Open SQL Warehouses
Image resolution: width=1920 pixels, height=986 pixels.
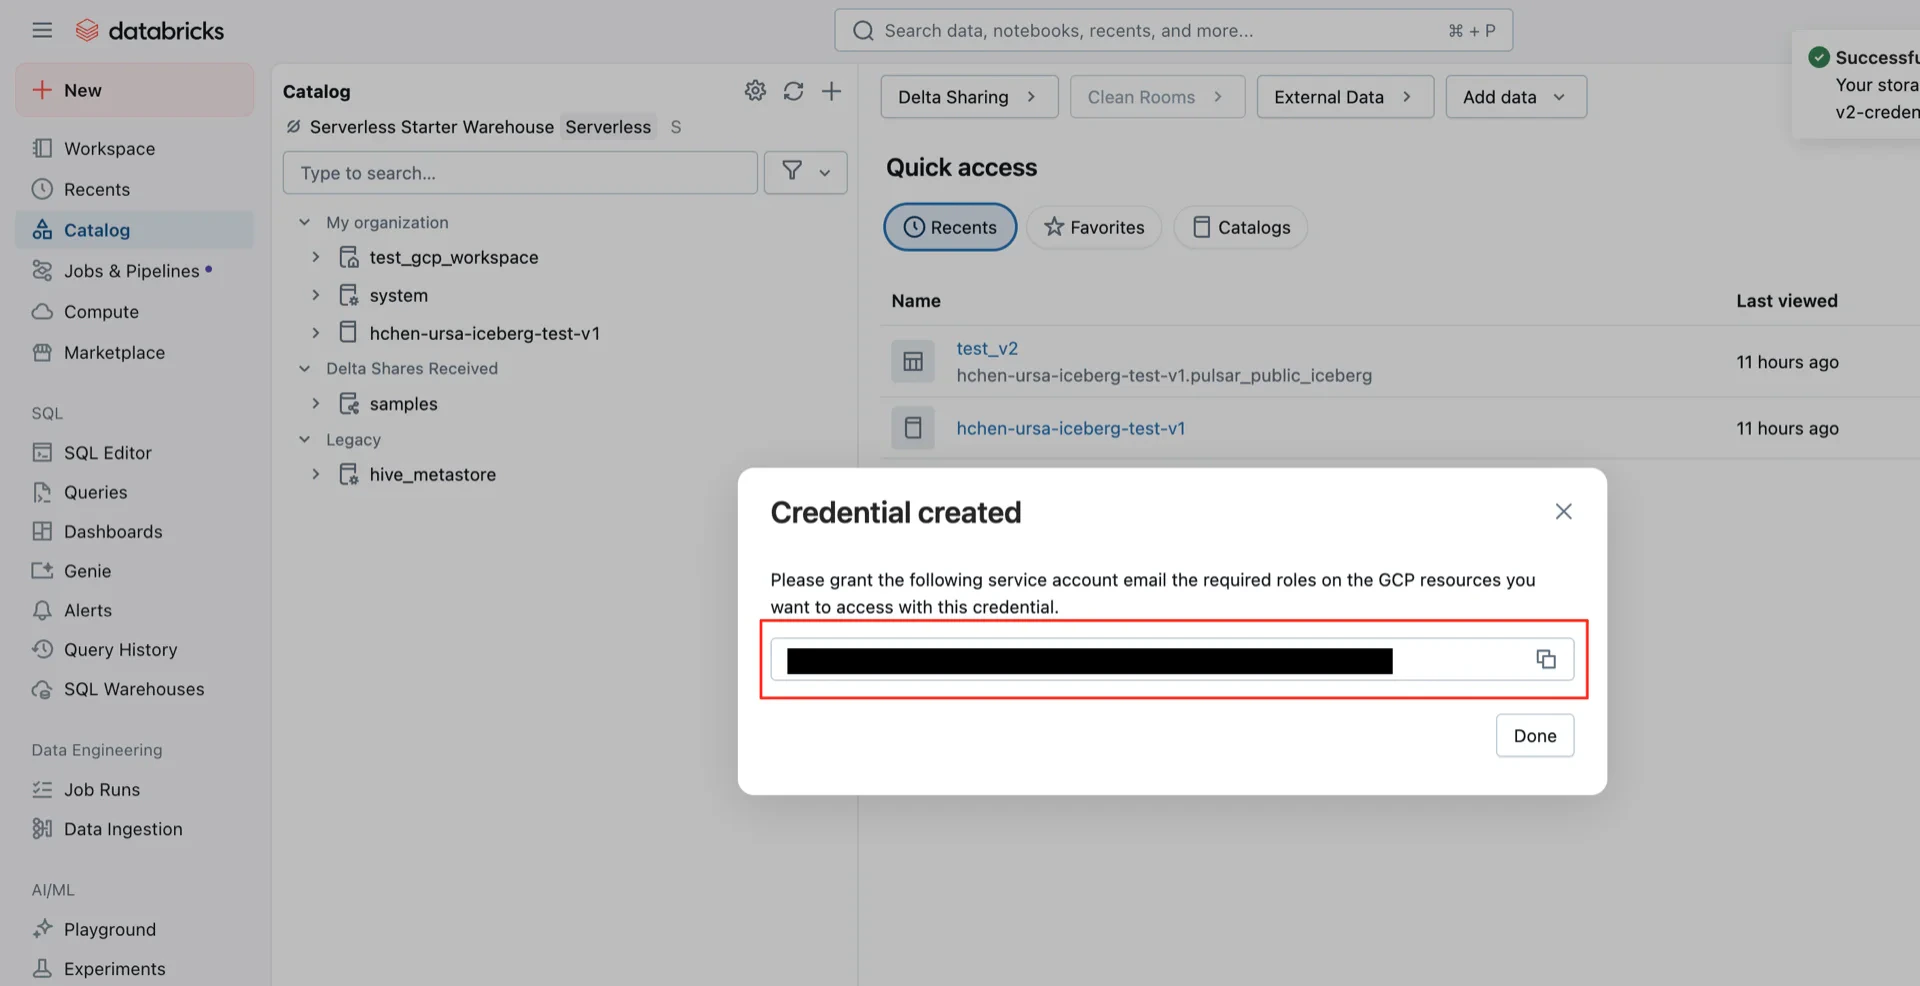[x=135, y=689]
